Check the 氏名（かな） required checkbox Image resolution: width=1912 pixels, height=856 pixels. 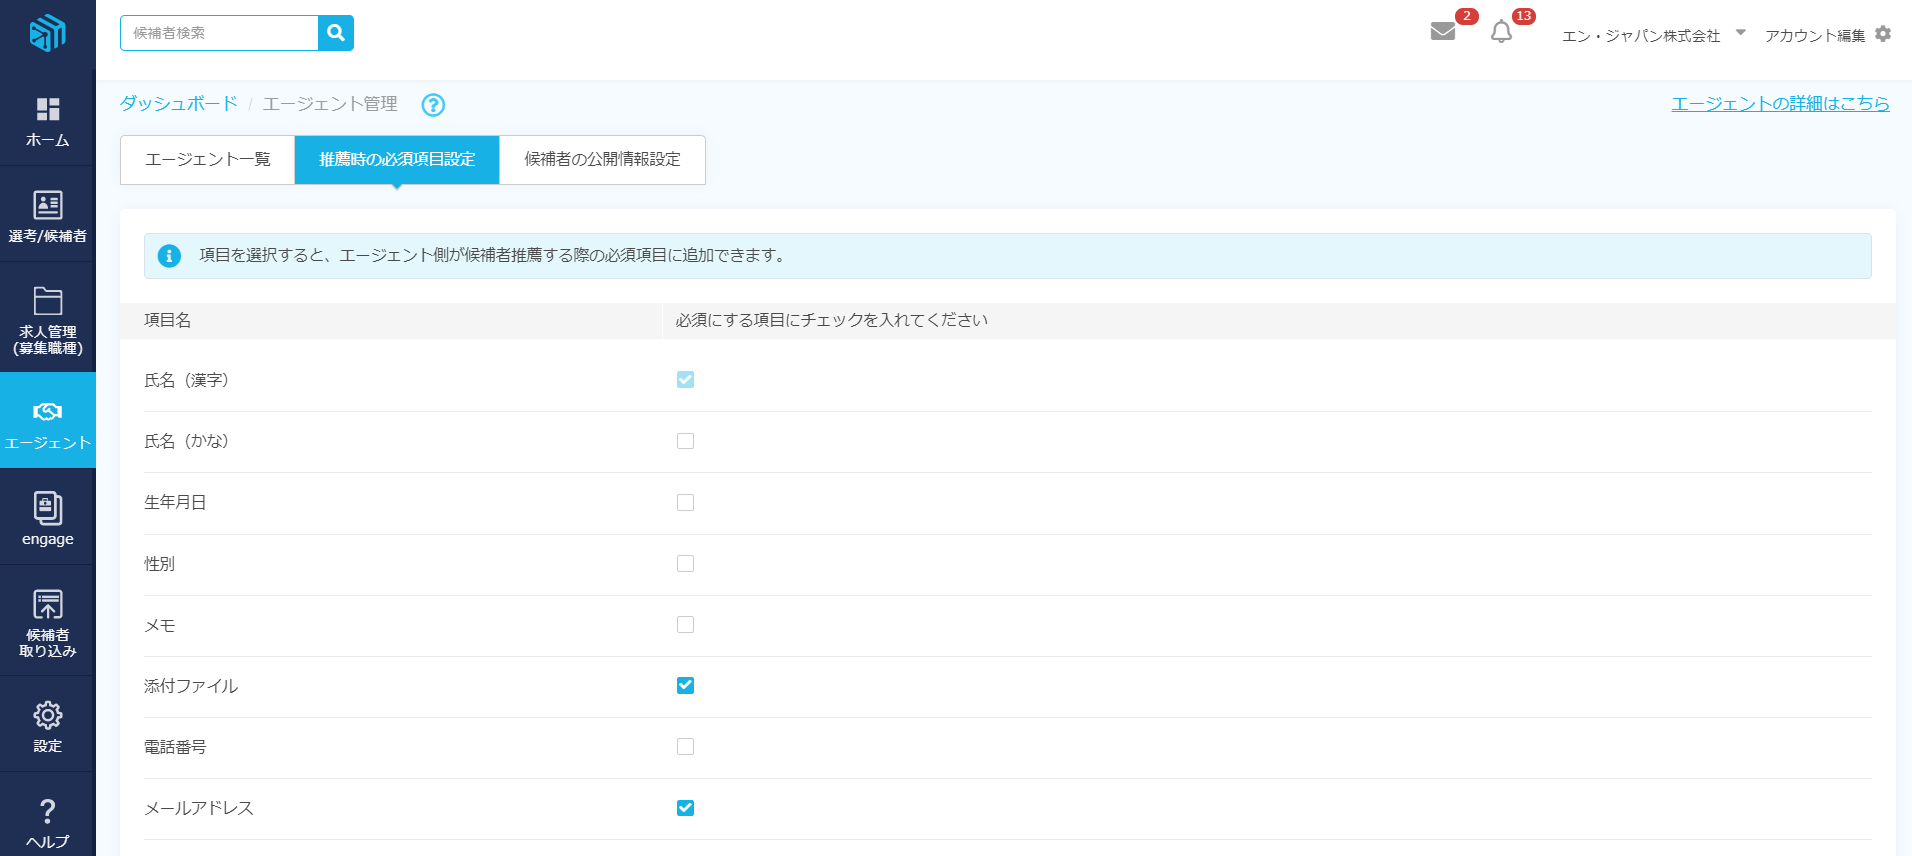pos(685,441)
